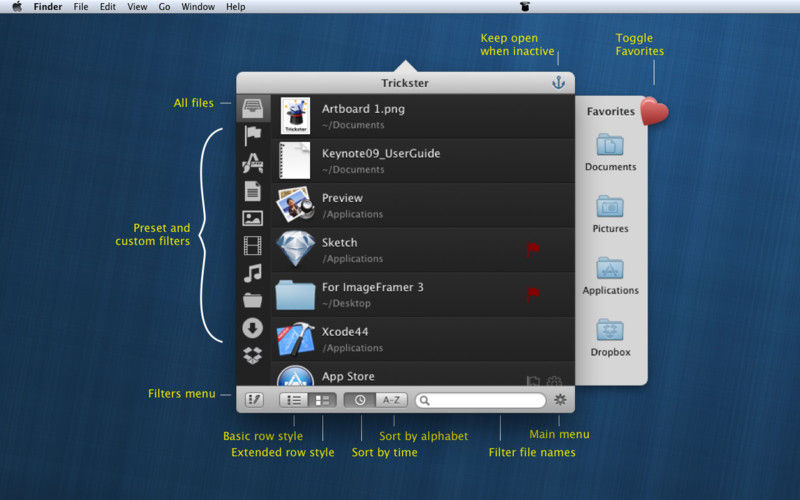800x500 pixels.
Task: Select the Preview row name
Action: coord(342,198)
